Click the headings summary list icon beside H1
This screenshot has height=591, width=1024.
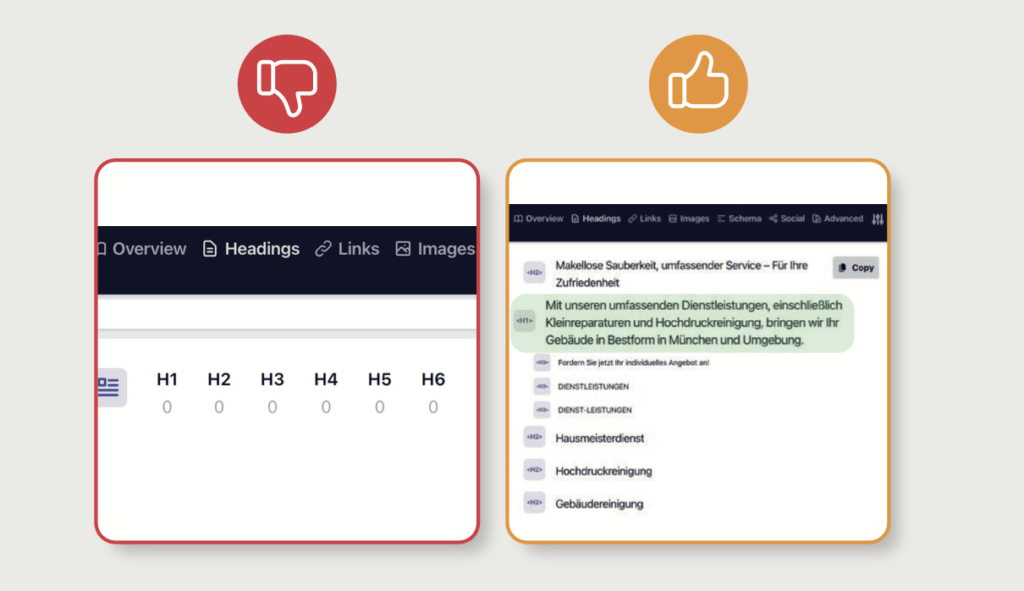[110, 387]
